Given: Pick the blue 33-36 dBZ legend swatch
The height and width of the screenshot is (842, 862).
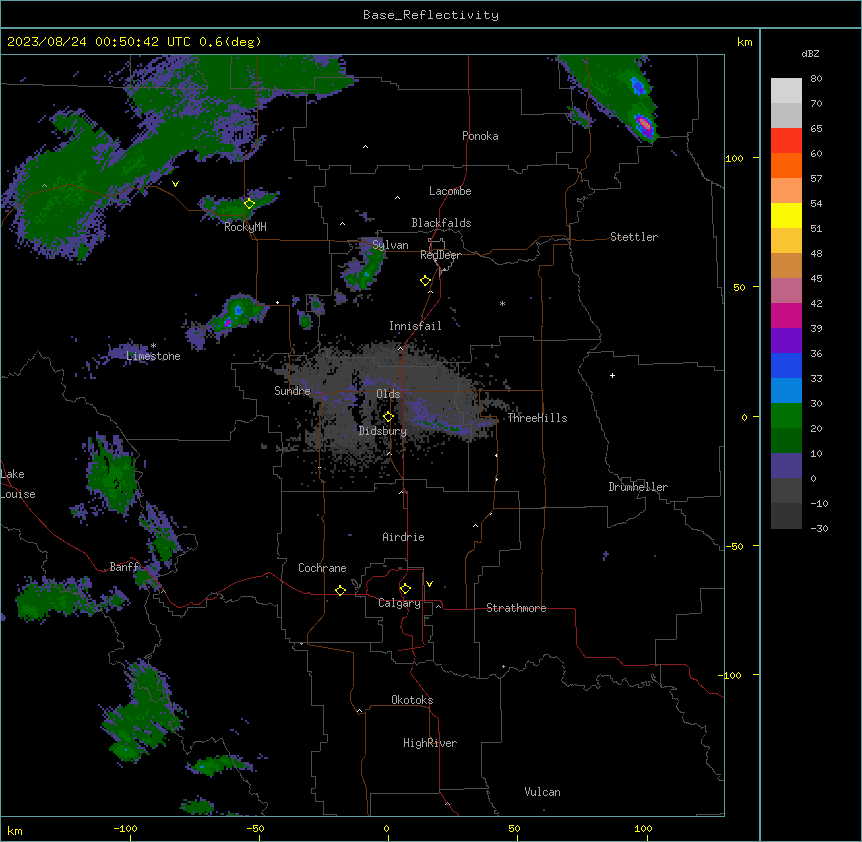Looking at the screenshot, I should 786,365.
